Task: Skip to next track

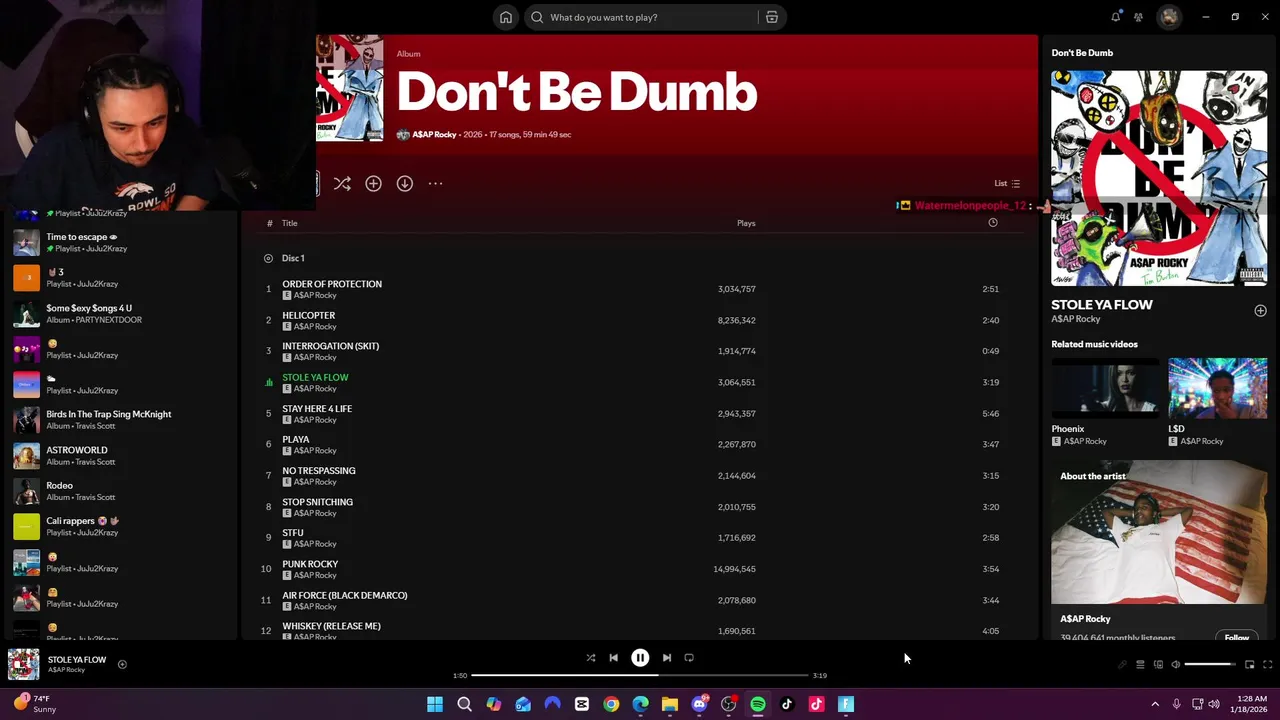Action: coord(667,658)
